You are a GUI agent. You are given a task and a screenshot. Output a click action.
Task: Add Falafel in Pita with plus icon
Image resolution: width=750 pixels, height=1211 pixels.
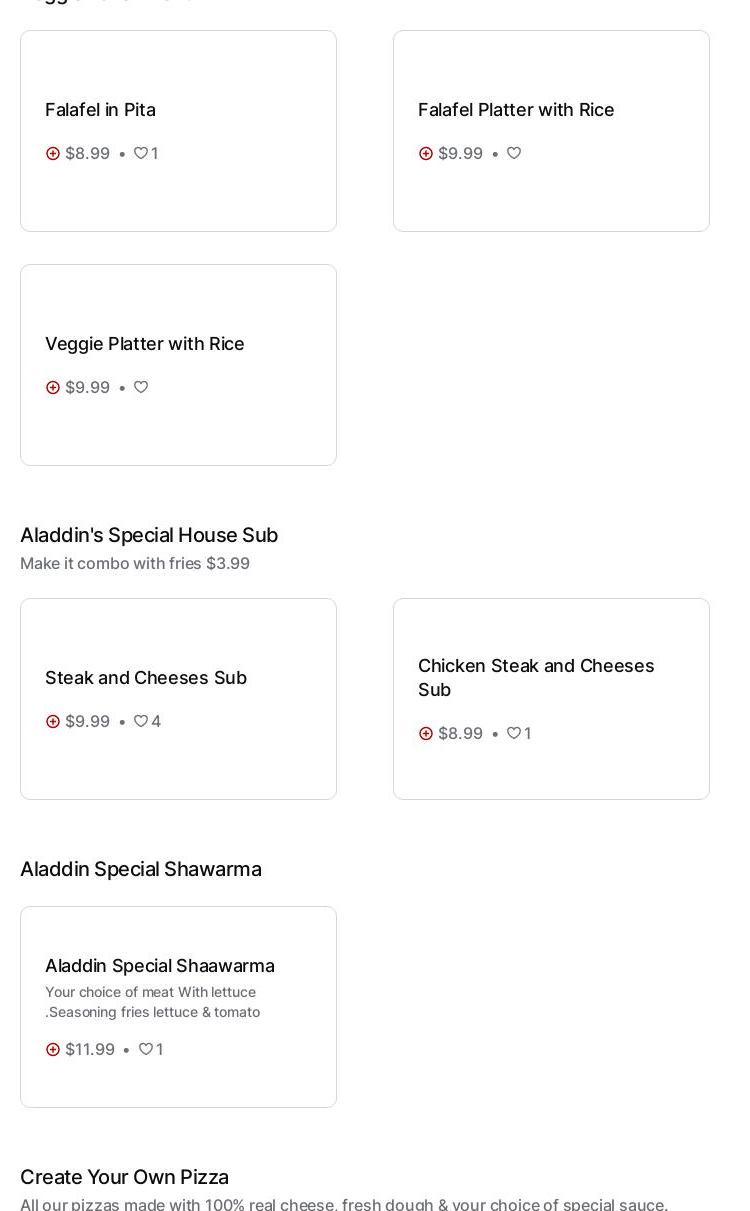[x=53, y=153]
